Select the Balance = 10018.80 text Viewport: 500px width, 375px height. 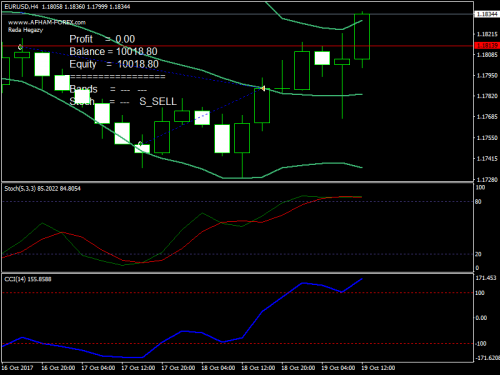113,51
